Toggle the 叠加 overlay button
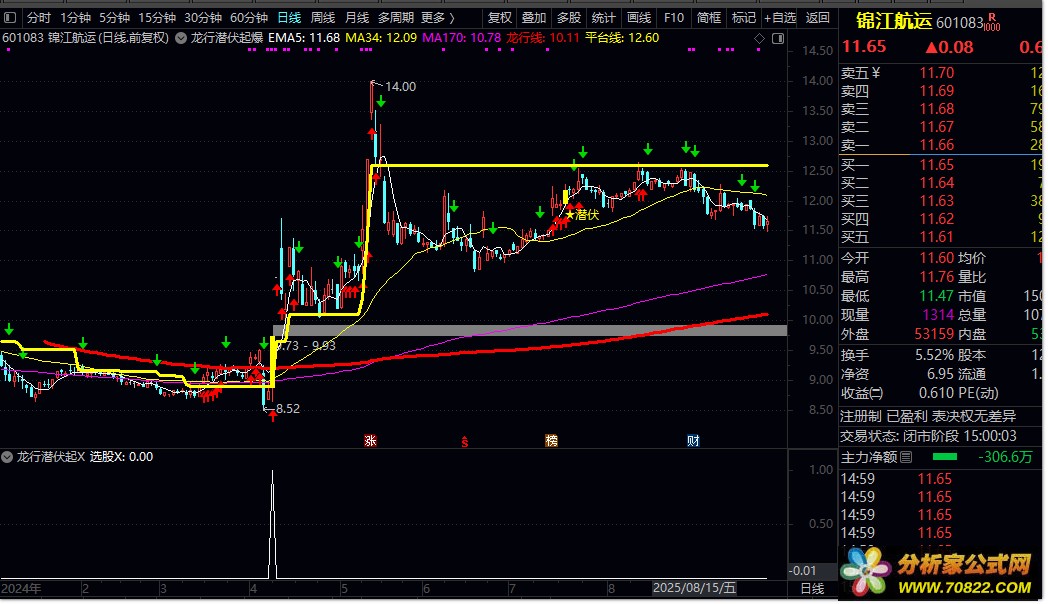The height and width of the screenshot is (604, 1048). click(534, 17)
